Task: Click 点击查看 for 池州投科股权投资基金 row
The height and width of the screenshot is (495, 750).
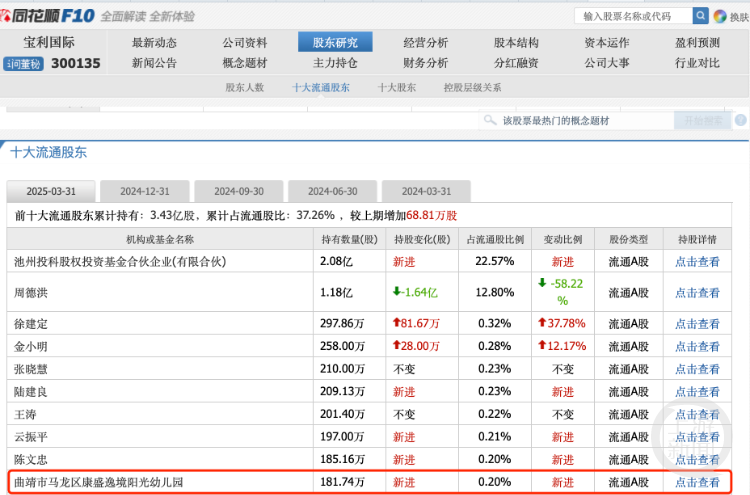Action: pos(697,261)
